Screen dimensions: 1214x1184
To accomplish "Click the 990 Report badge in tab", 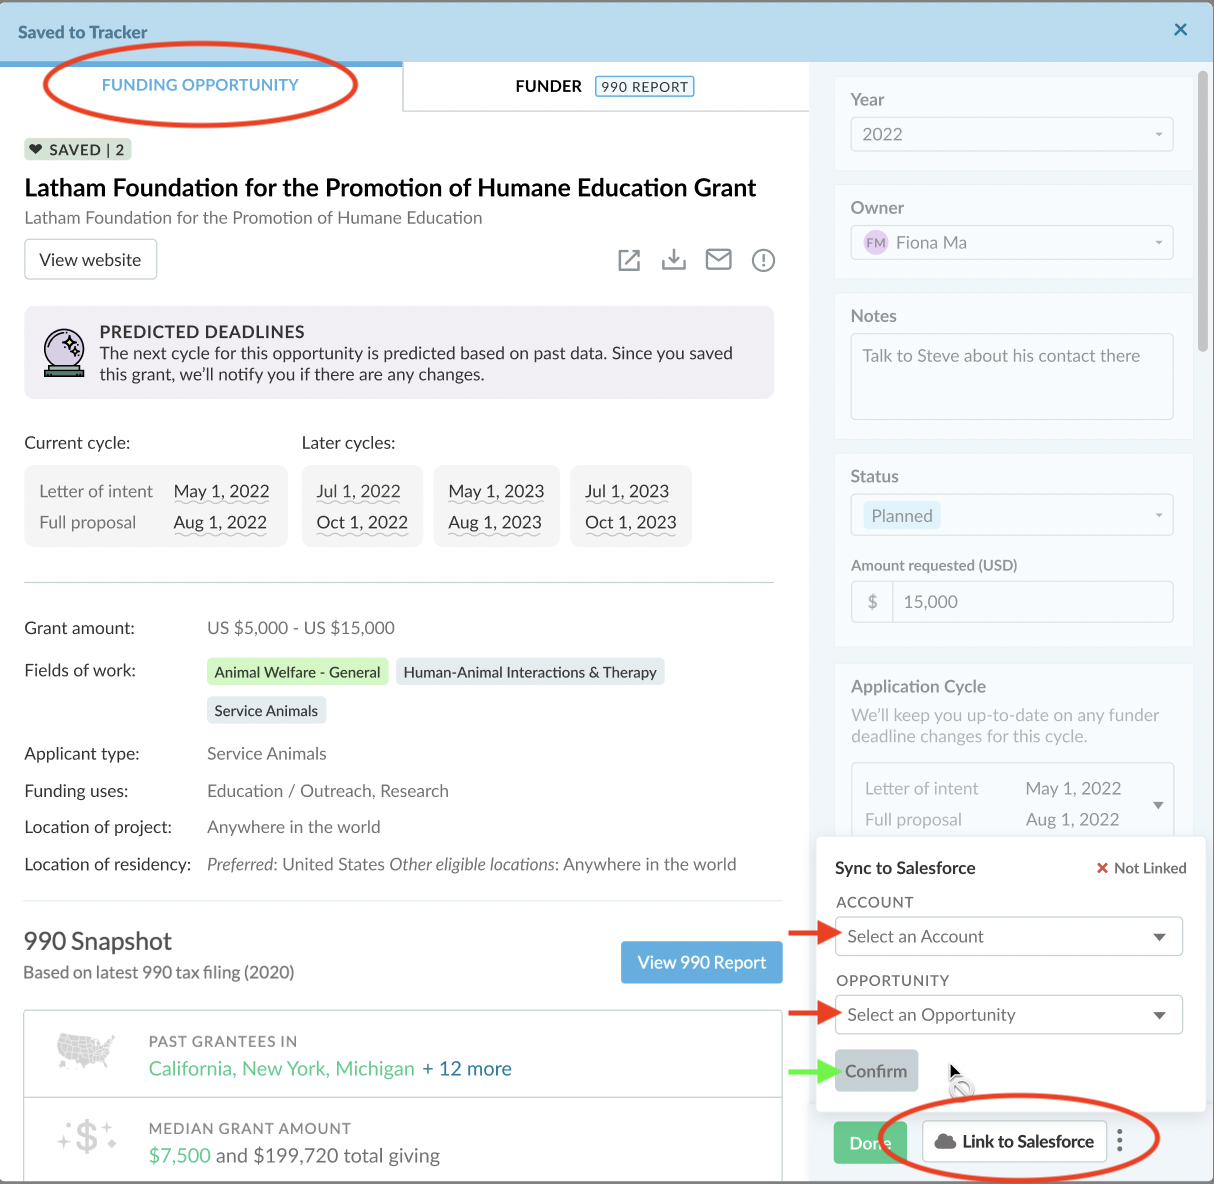I will [x=645, y=87].
